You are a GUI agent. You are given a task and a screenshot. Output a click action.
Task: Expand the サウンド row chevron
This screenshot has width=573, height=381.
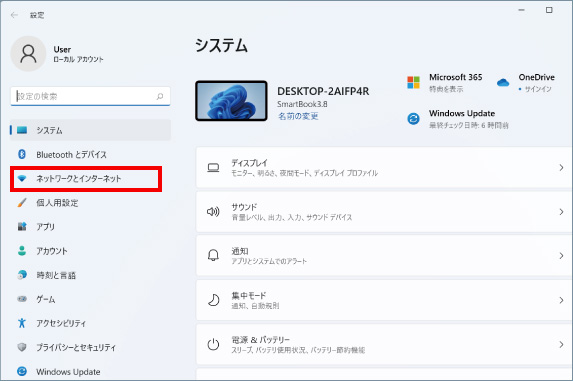click(561, 212)
